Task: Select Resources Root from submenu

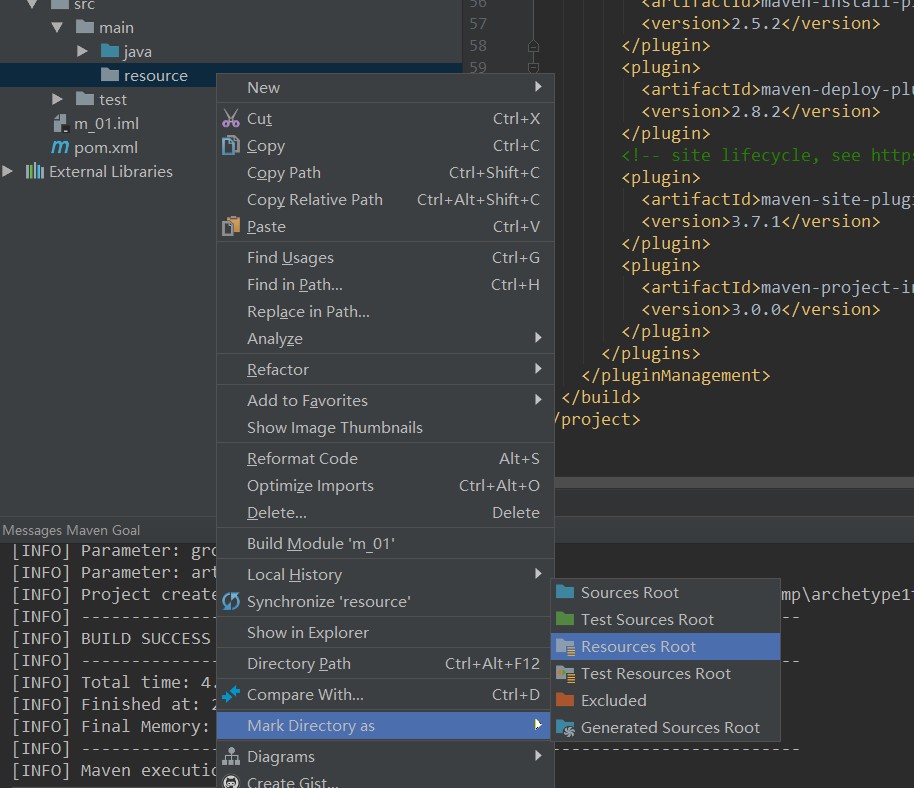Action: 638,647
